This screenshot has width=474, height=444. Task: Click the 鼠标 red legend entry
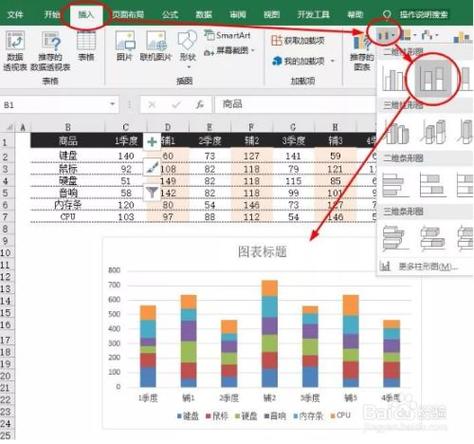point(217,416)
